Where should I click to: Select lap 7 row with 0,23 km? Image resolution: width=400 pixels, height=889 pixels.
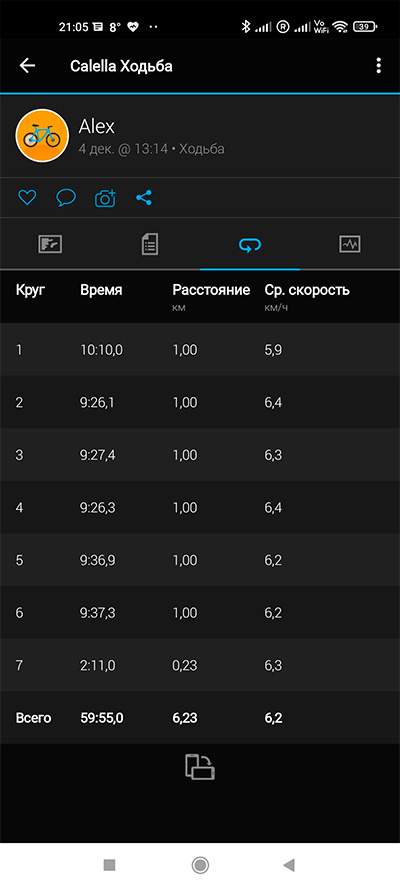coord(200,665)
